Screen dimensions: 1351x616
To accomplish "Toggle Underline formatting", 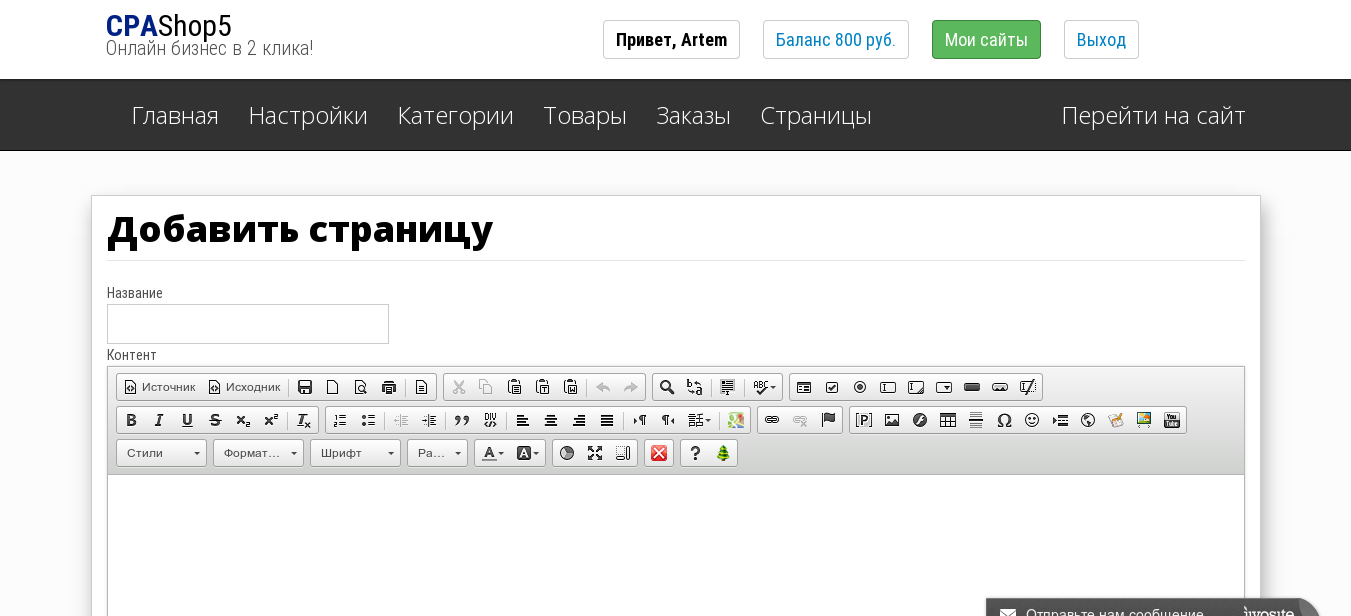I will tap(187, 420).
